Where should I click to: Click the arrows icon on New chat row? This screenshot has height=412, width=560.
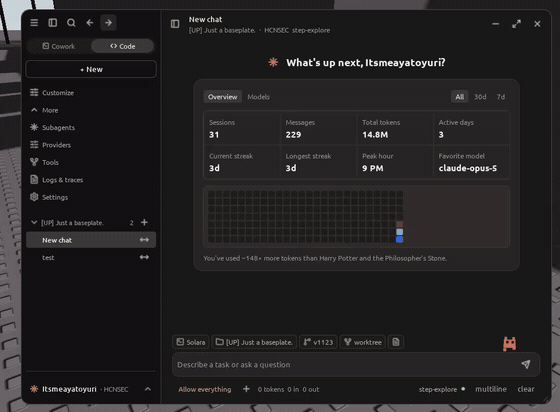click(x=144, y=240)
